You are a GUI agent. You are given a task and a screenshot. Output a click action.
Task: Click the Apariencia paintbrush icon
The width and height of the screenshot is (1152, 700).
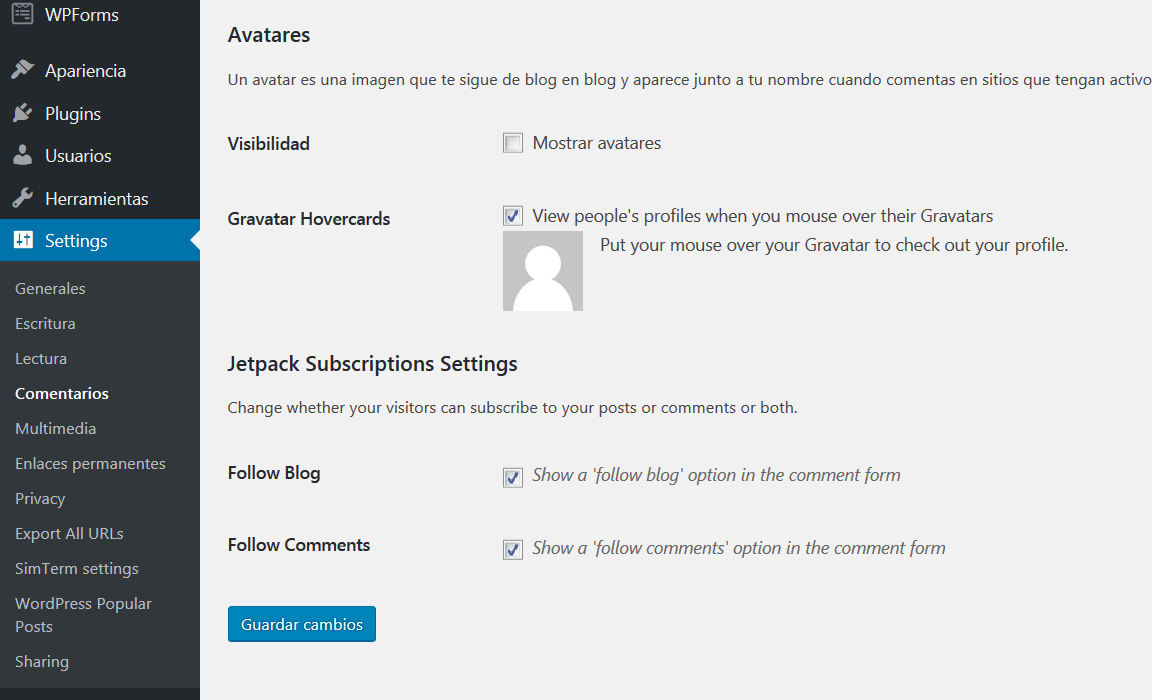(23, 70)
